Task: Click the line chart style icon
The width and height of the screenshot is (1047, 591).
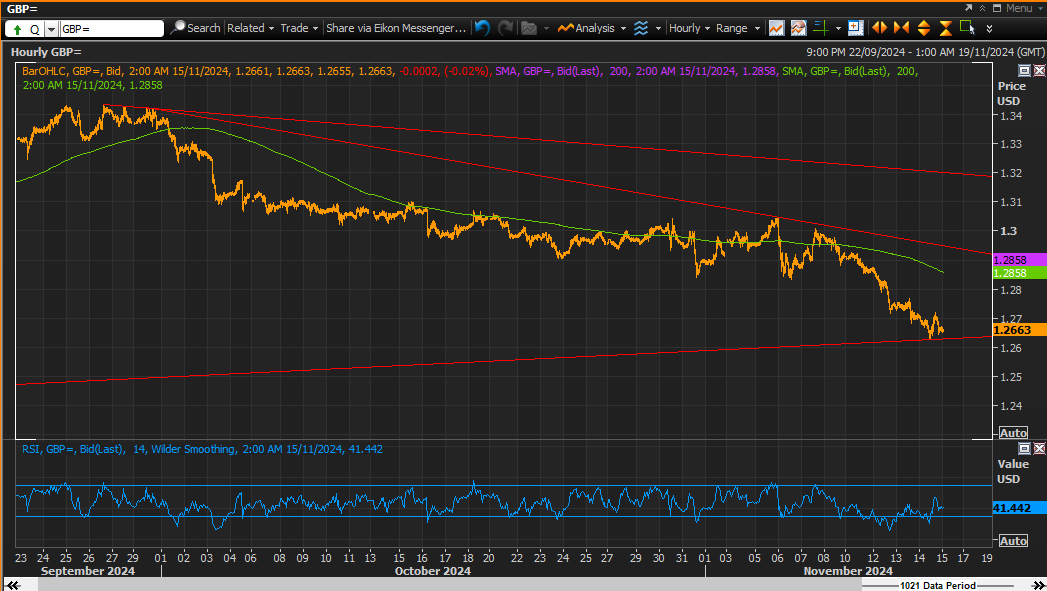Action: pos(776,28)
